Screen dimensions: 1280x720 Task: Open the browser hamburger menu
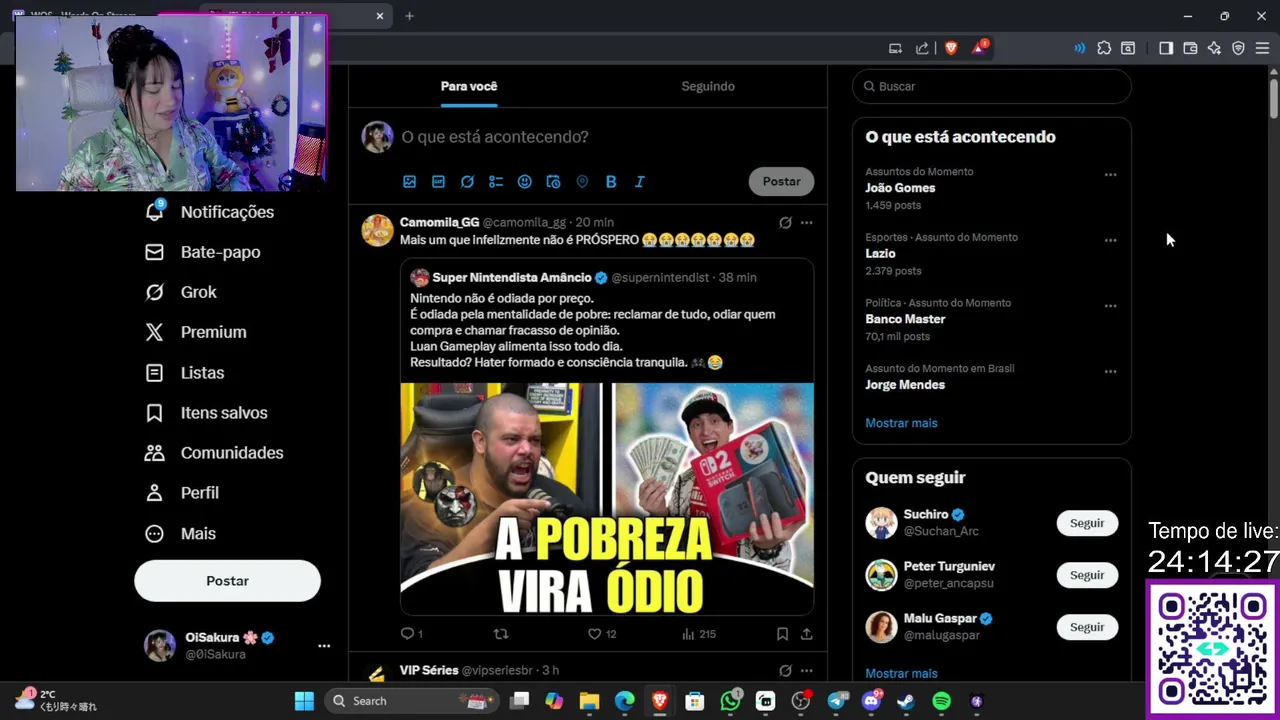coord(1262,48)
